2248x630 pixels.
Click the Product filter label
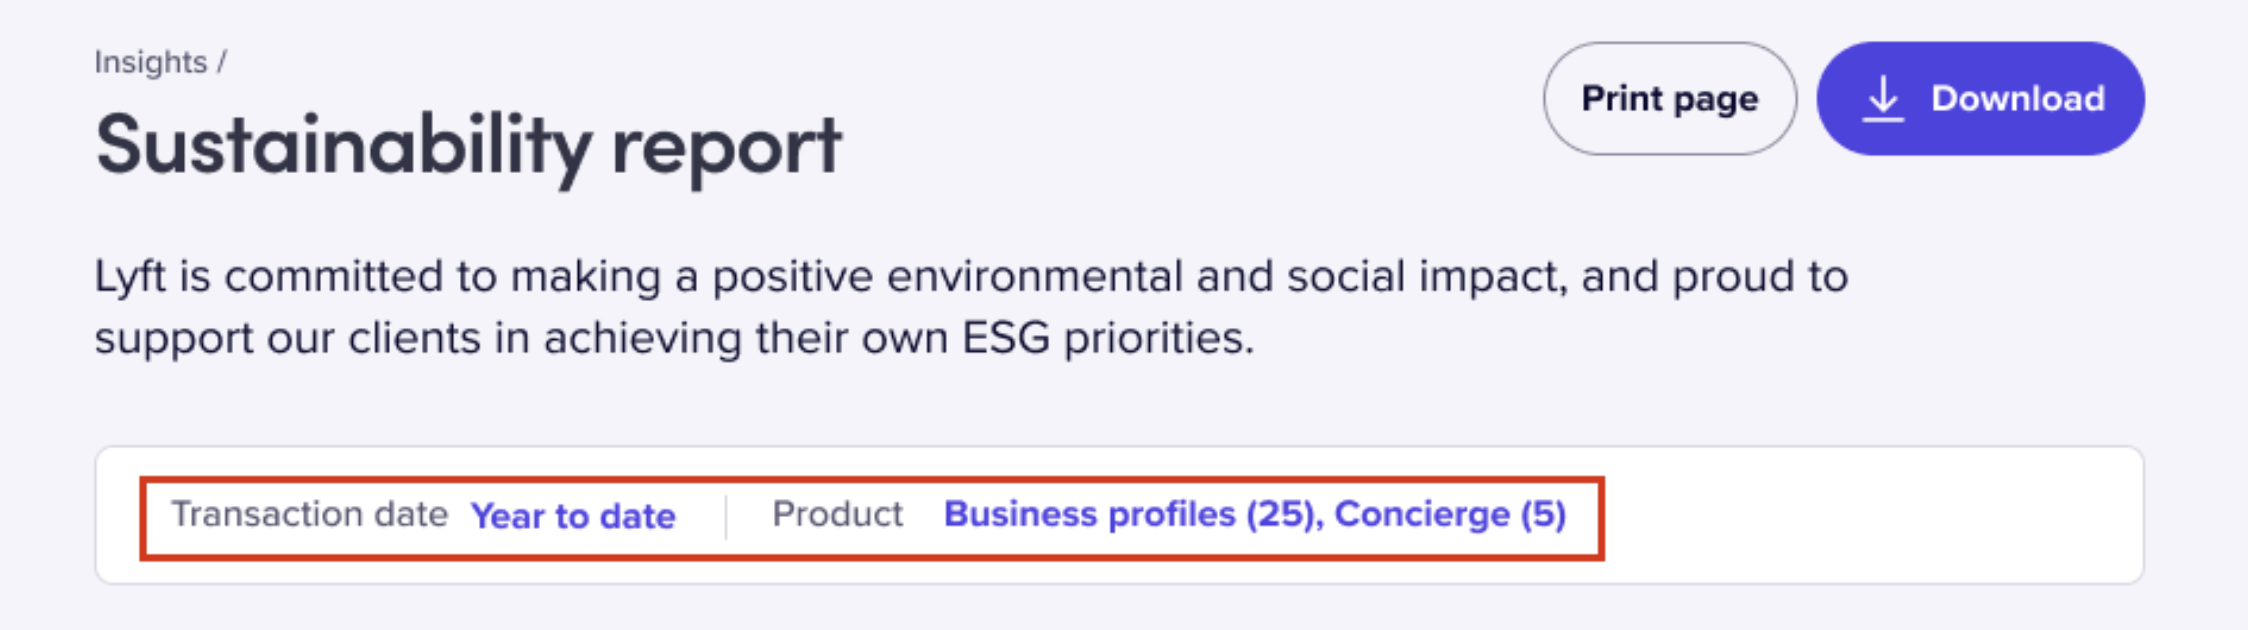point(837,514)
